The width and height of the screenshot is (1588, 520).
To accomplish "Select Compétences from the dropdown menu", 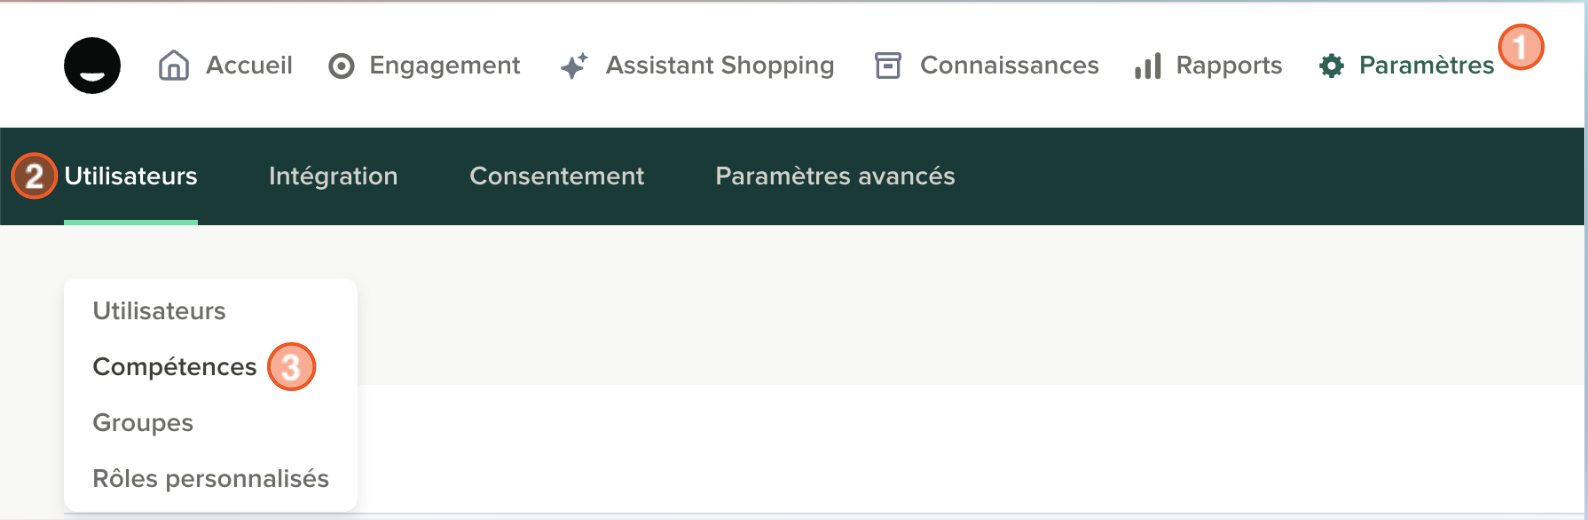I will pyautogui.click(x=175, y=367).
